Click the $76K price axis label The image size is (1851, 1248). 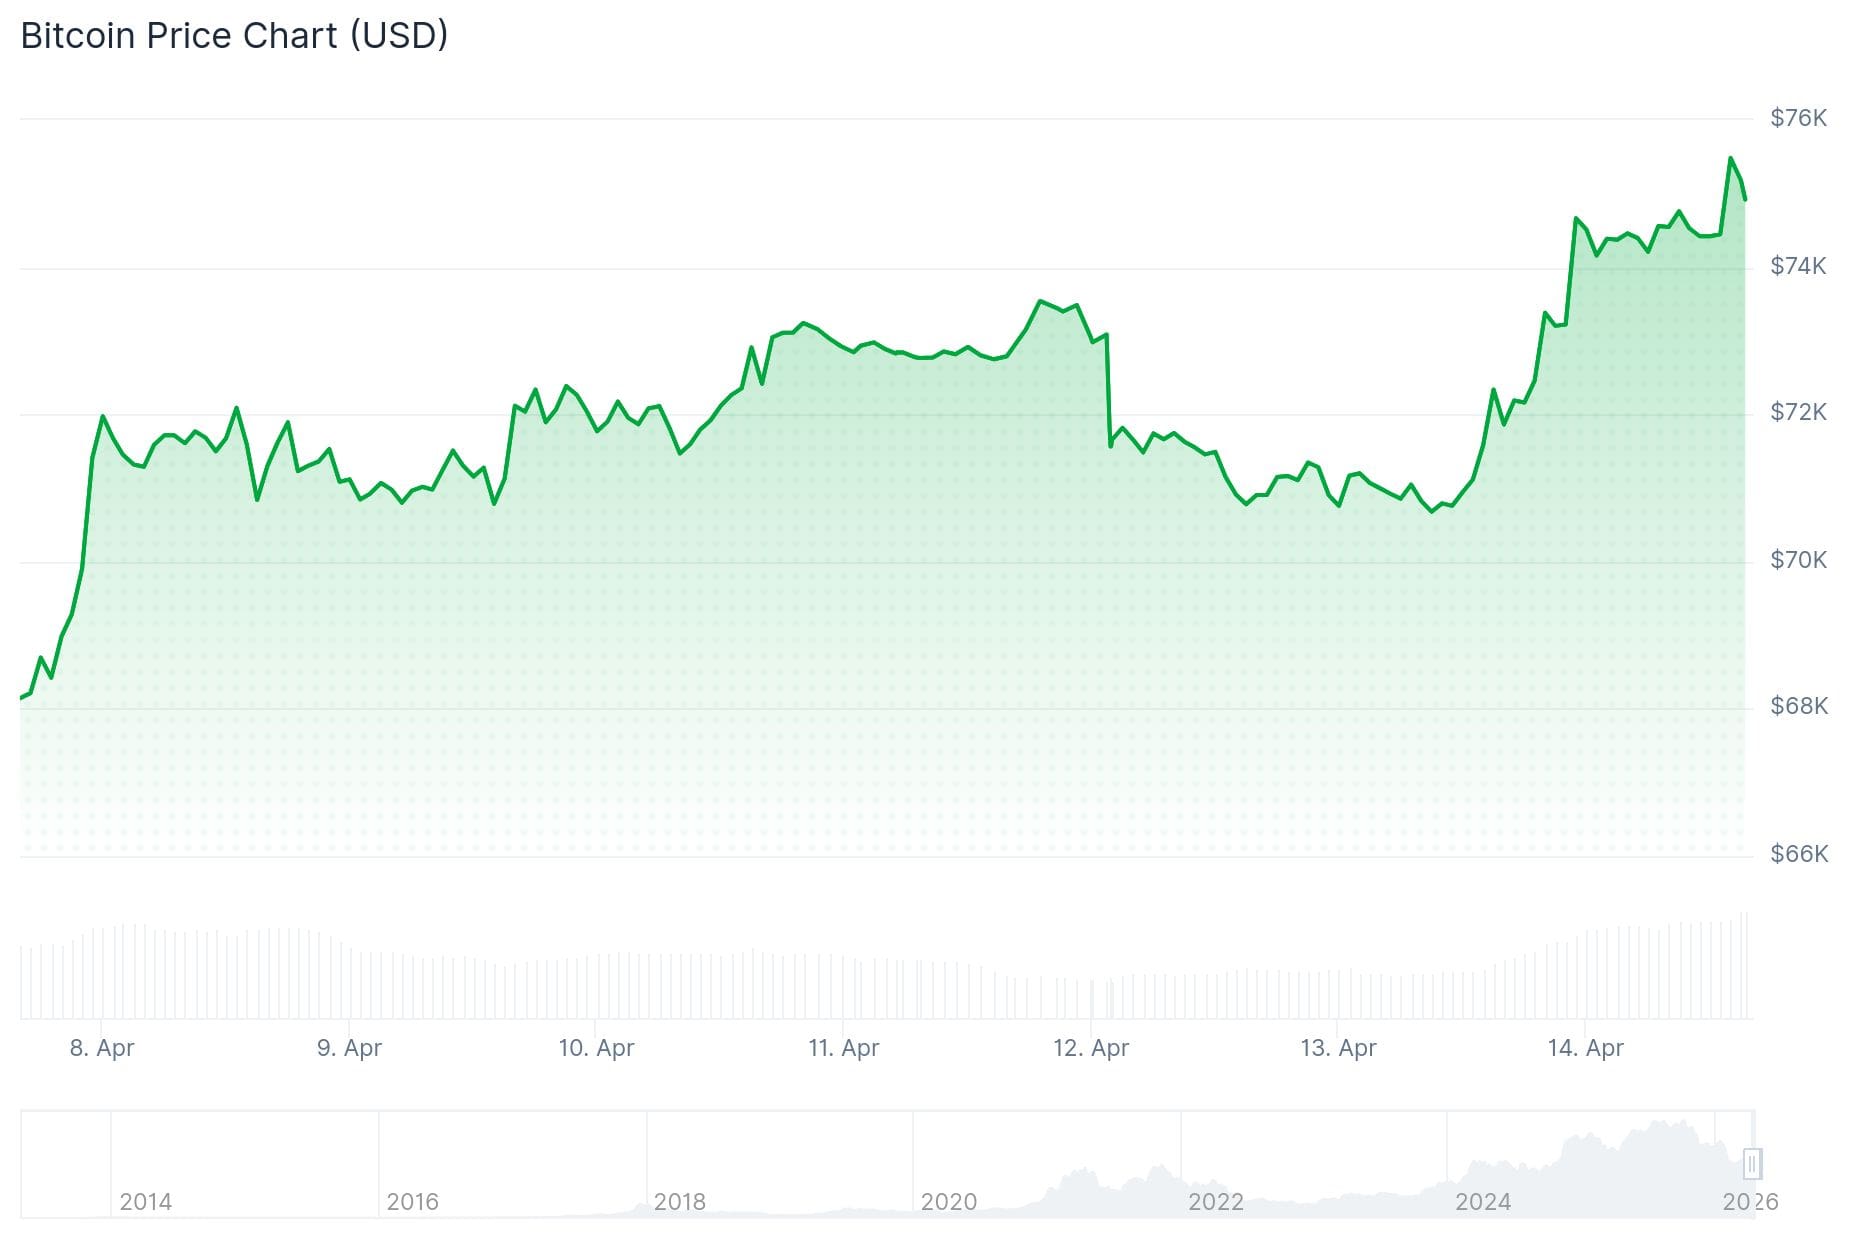(1798, 118)
